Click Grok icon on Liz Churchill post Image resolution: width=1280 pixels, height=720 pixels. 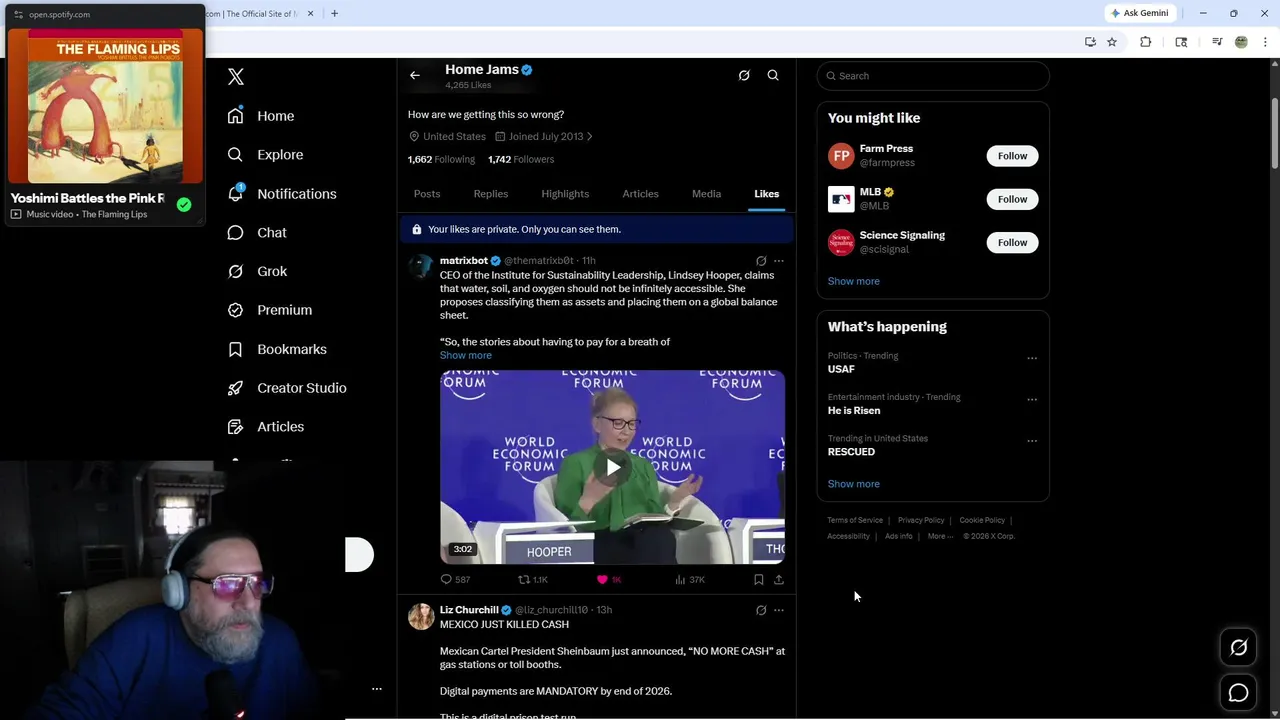tap(761, 610)
